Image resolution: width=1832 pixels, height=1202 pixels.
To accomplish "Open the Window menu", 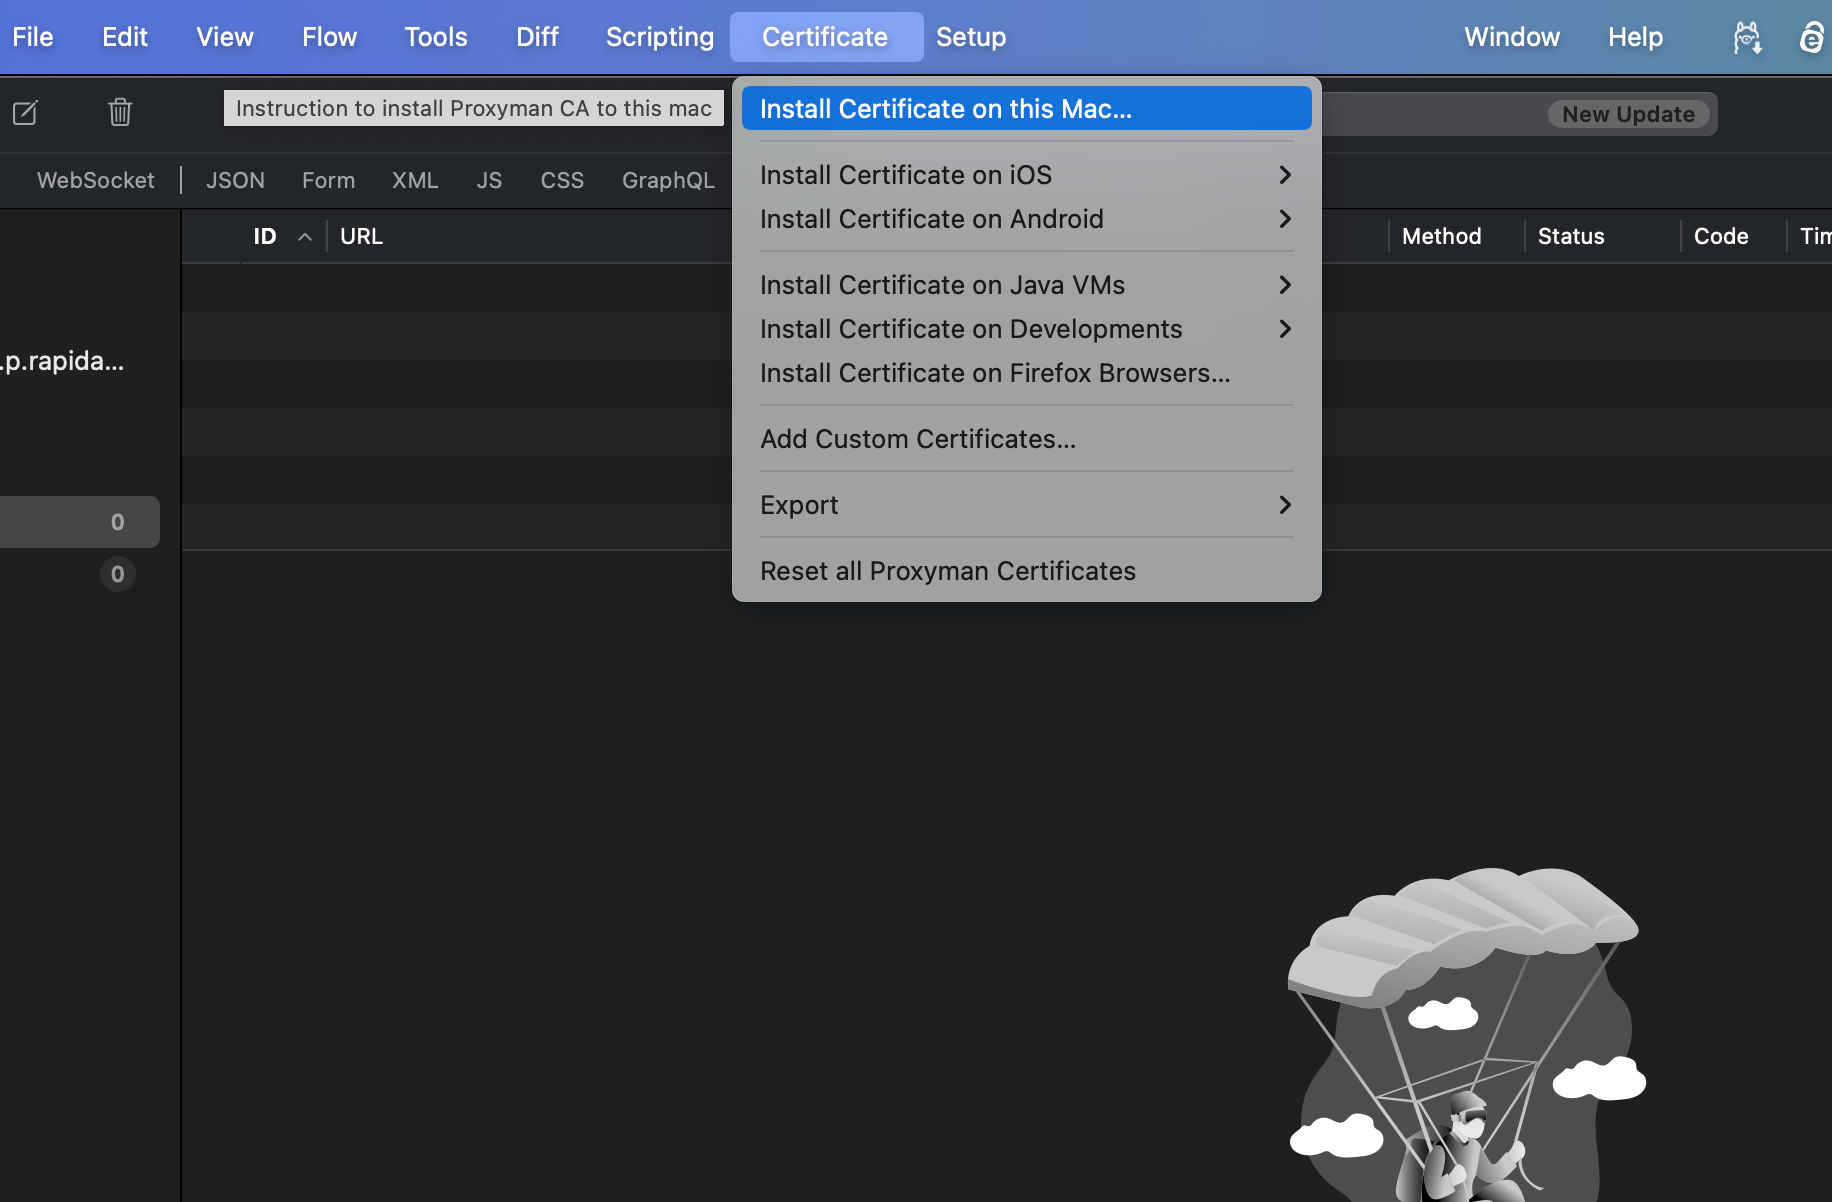I will click(1512, 37).
